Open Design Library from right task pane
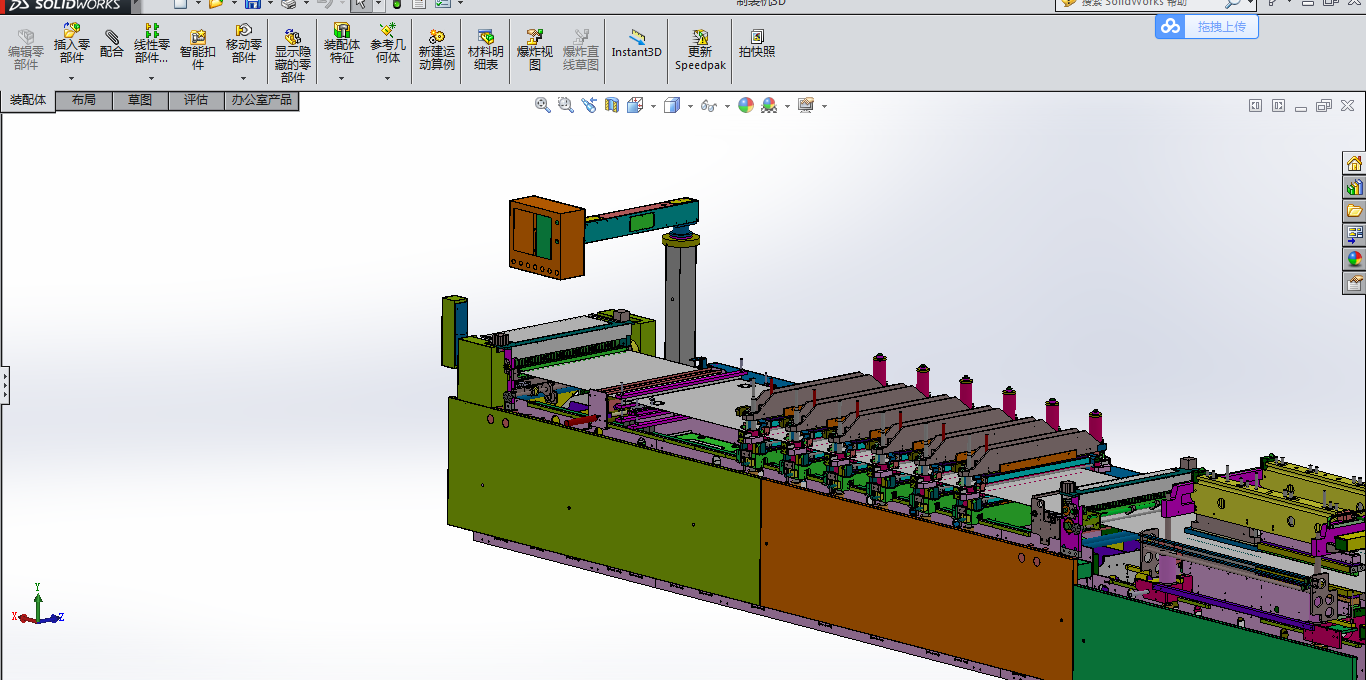Screen dimensions: 1366x680 coord(1354,187)
